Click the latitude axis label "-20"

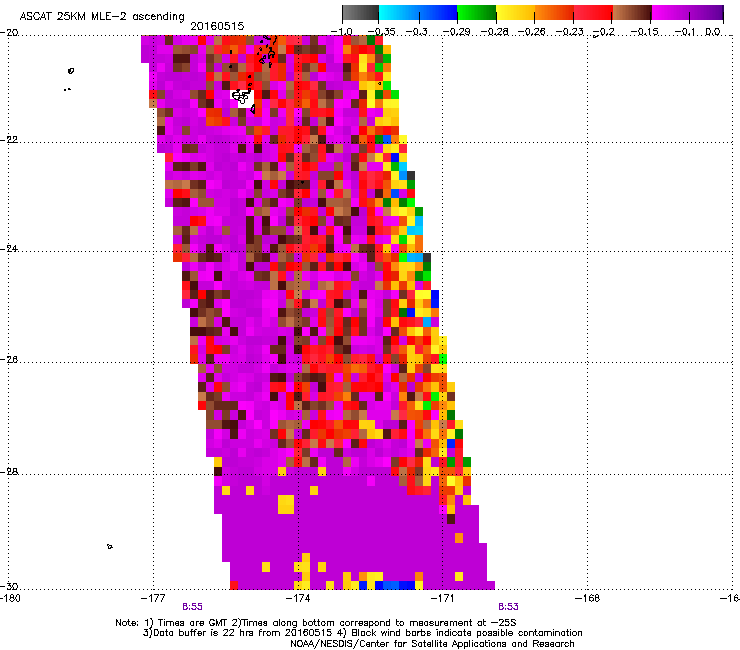(9, 33)
